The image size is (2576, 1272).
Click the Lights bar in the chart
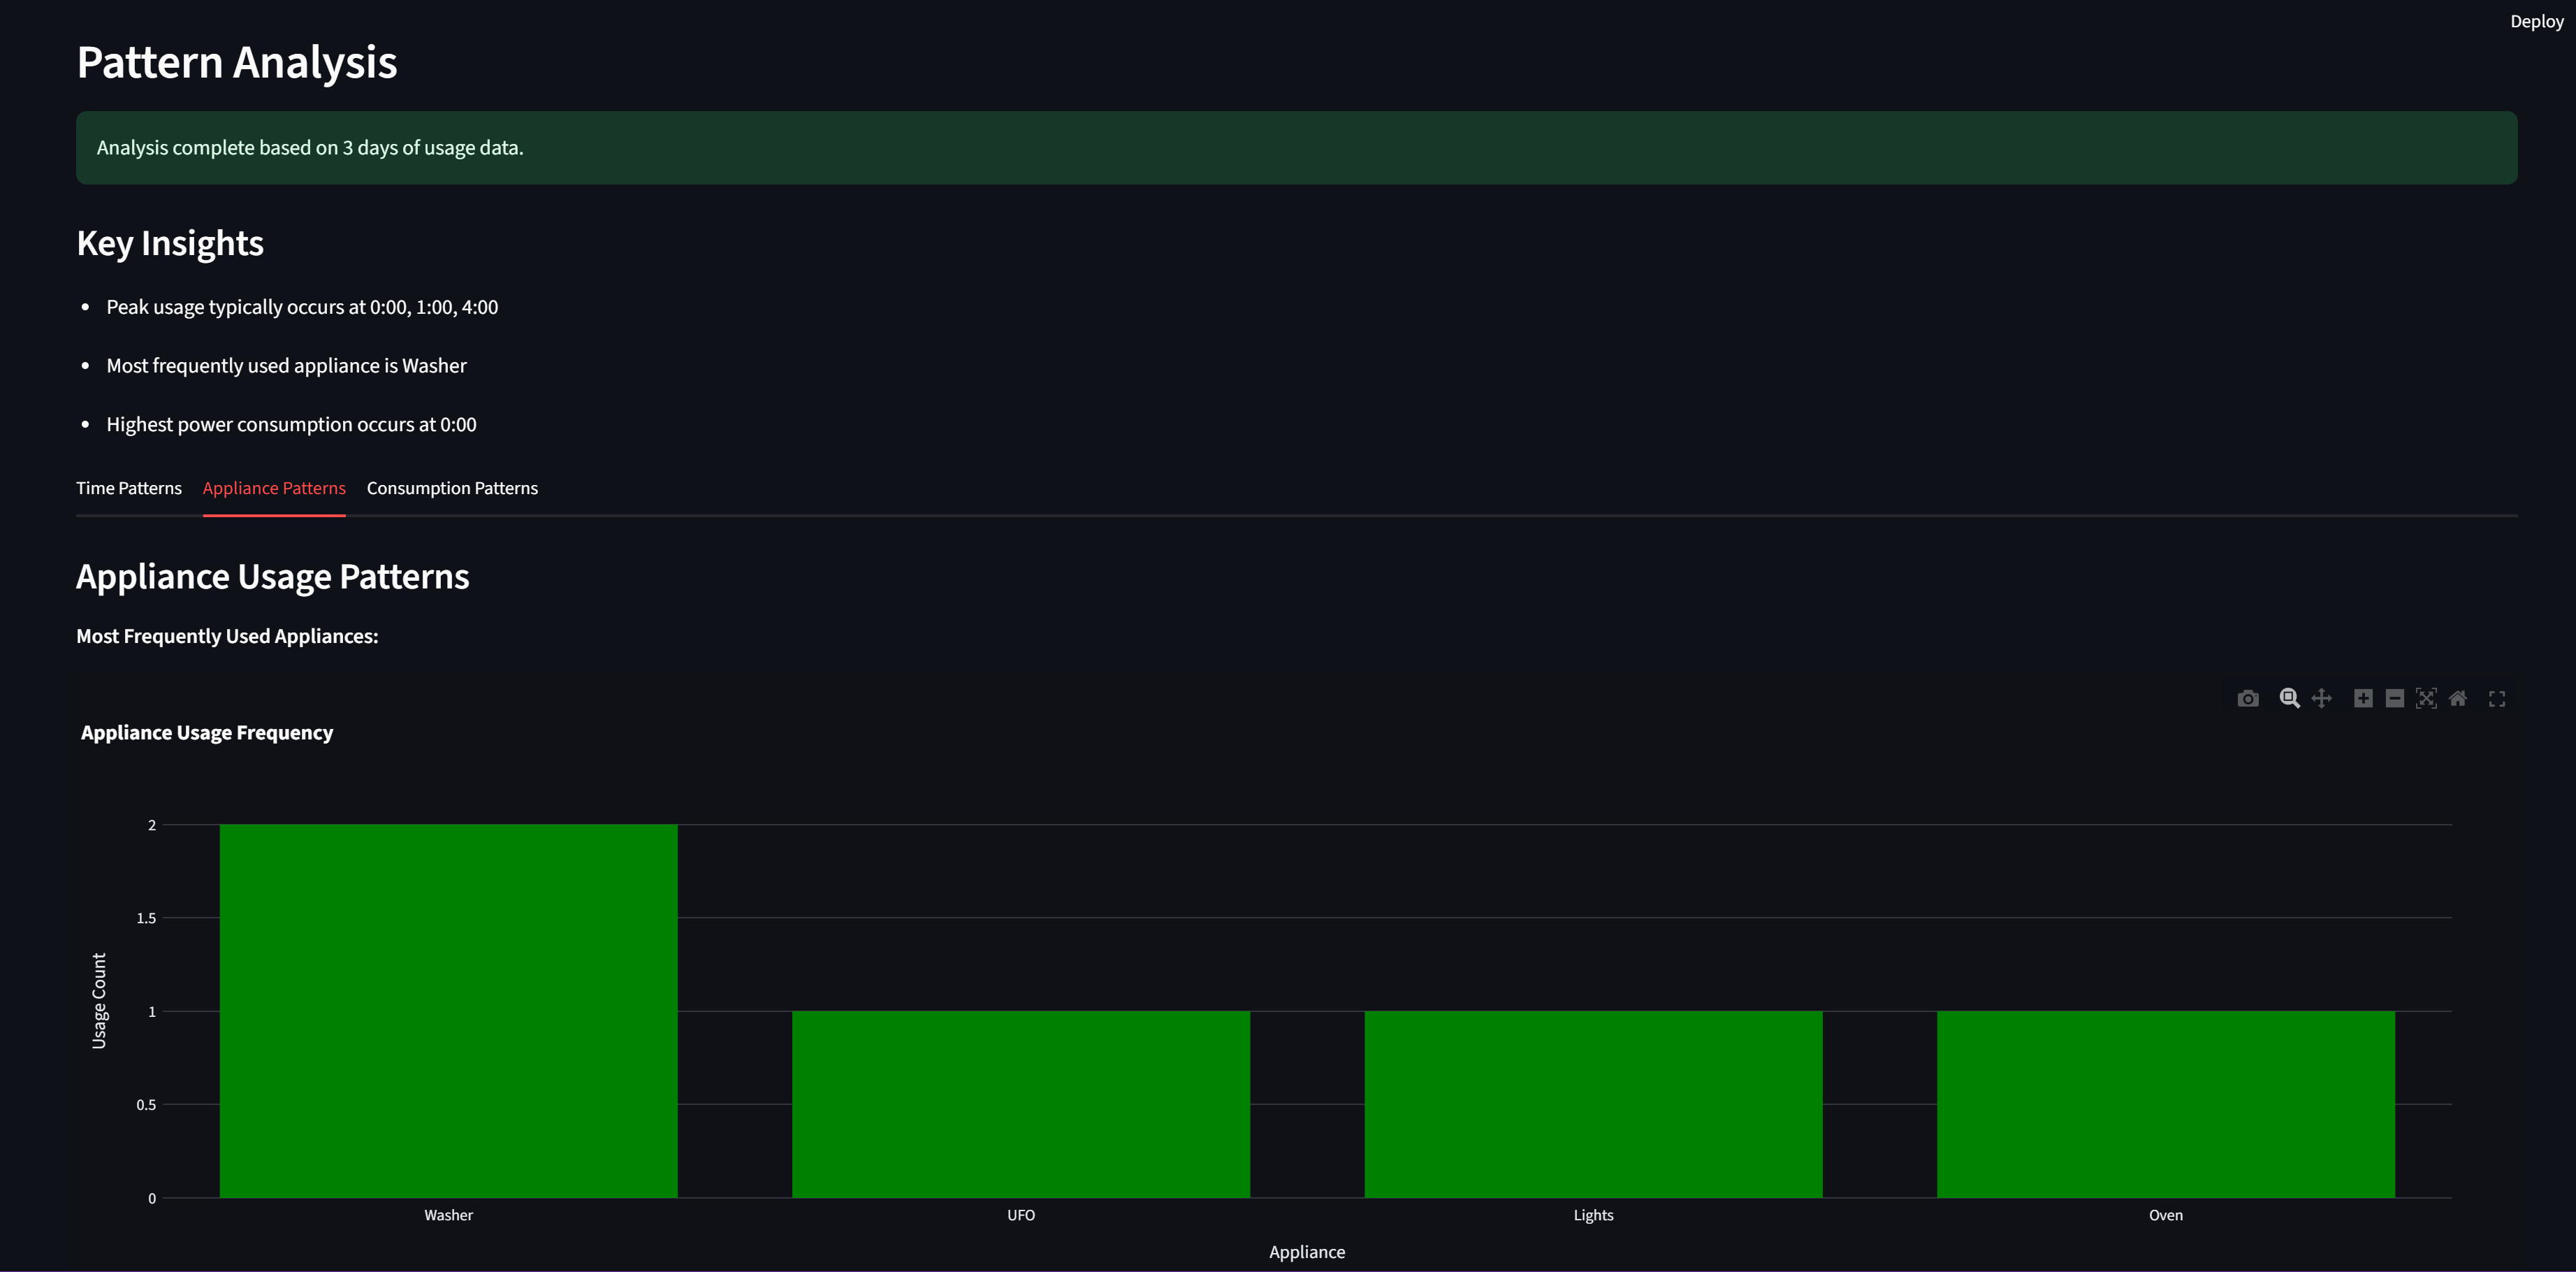pyautogui.click(x=1593, y=1103)
